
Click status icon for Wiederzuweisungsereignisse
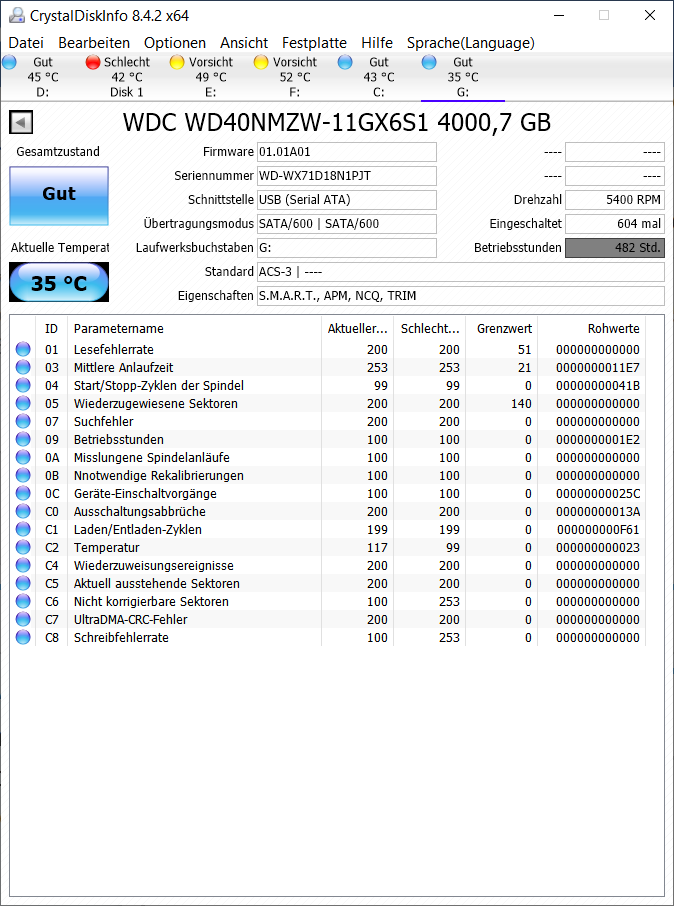[x=23, y=565]
